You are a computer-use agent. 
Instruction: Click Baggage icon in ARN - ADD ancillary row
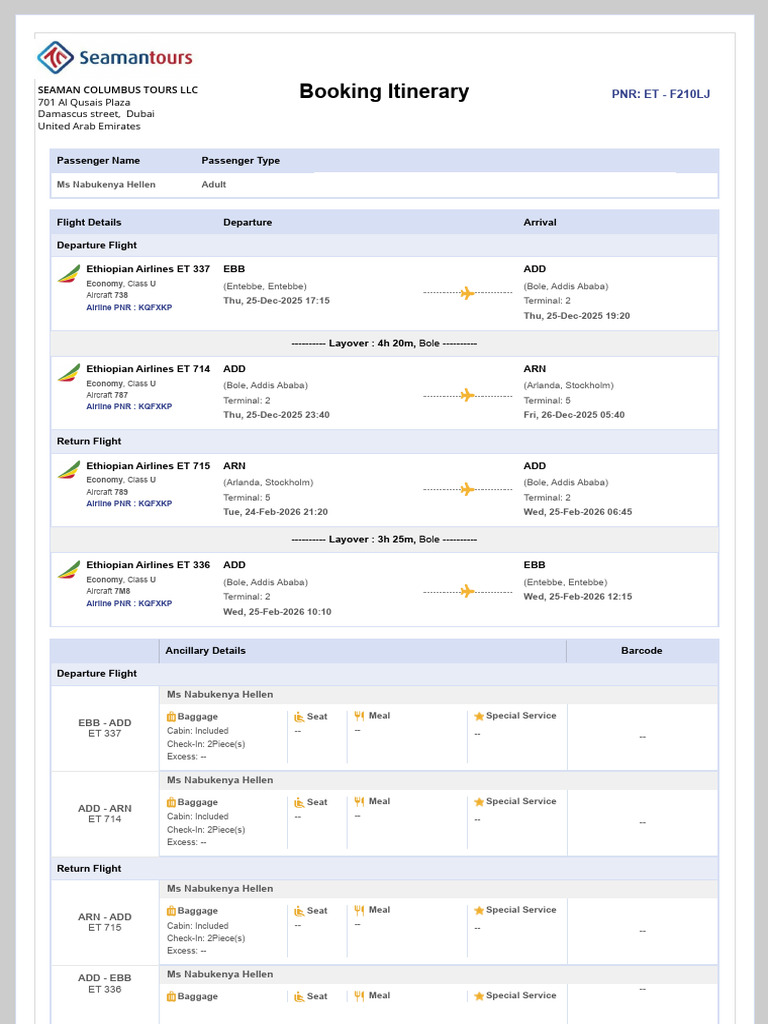(x=171, y=910)
